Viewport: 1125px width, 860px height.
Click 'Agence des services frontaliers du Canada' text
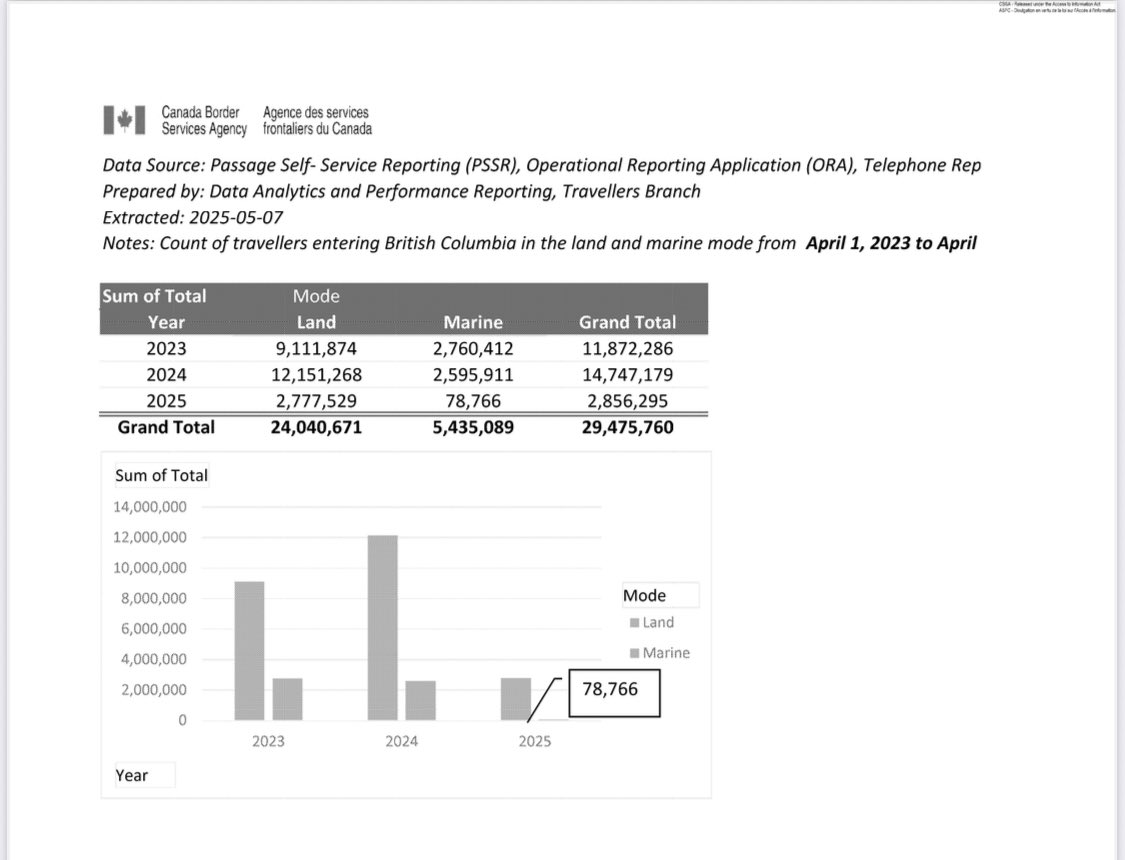pos(317,121)
